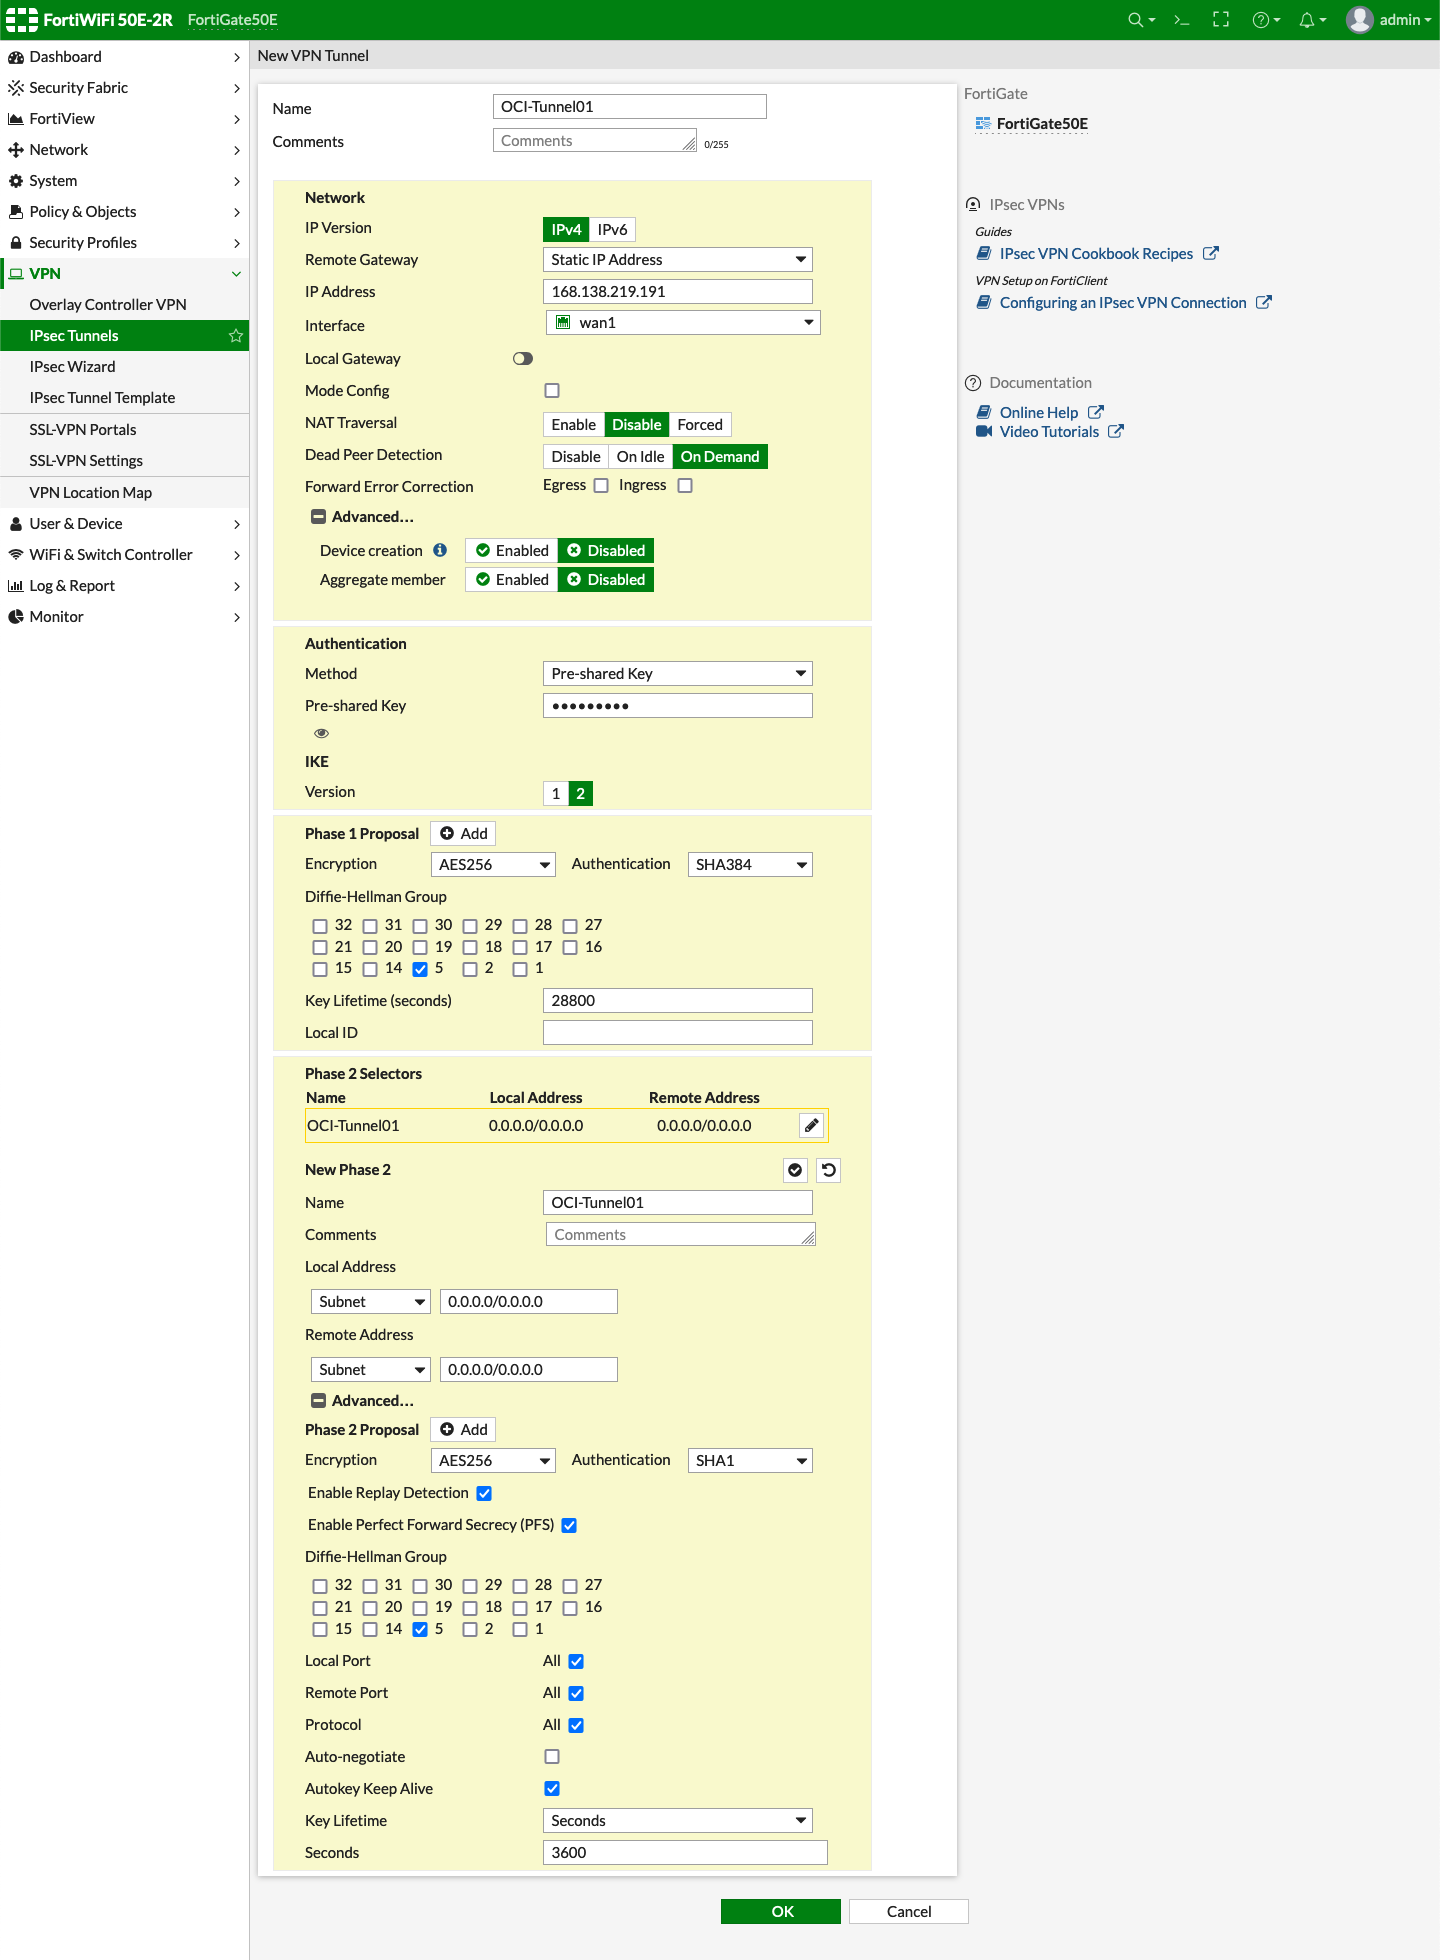This screenshot has height=1960, width=1440.
Task: Click the User & Device icon
Action: [x=16, y=524]
